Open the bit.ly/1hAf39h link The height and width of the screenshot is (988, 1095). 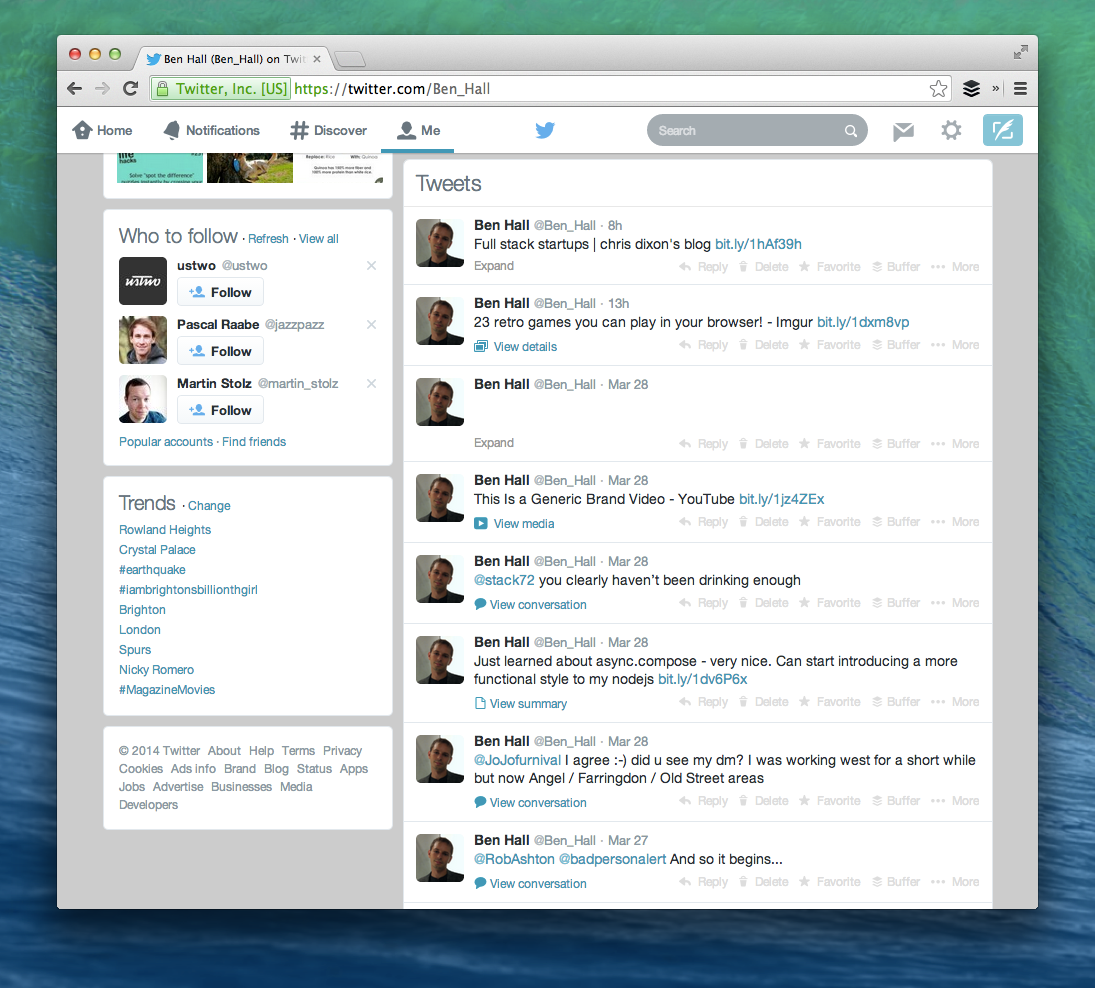(758, 244)
